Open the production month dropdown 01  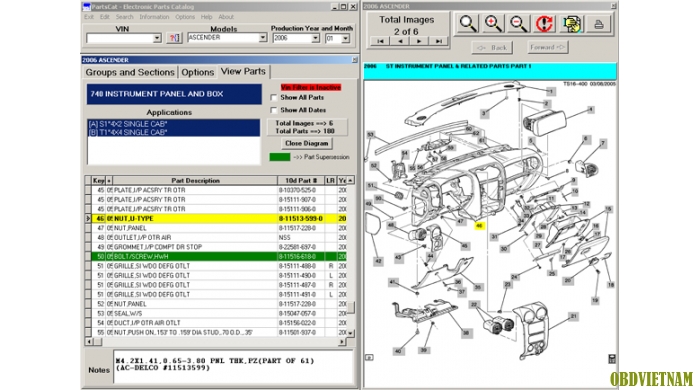[x=346, y=39]
